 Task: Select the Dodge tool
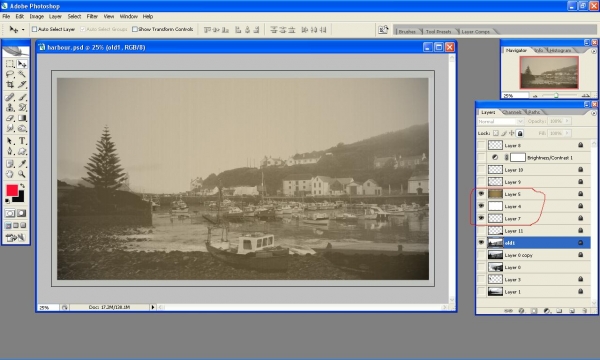[x=22, y=128]
